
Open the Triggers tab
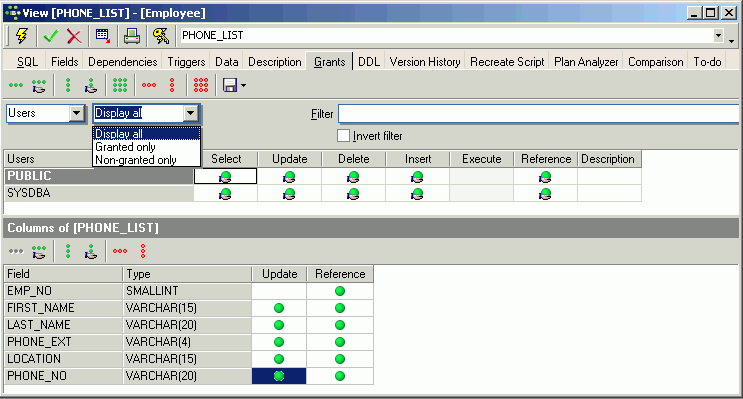point(186,62)
